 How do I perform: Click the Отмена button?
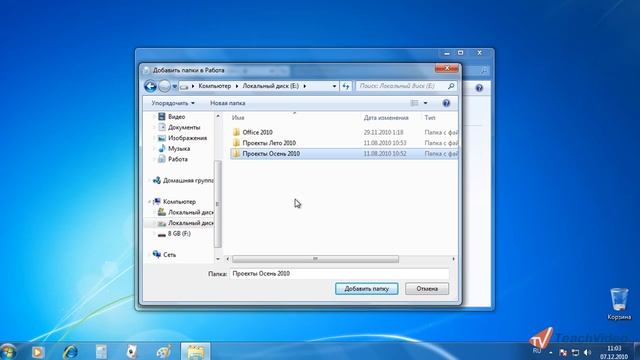427,289
